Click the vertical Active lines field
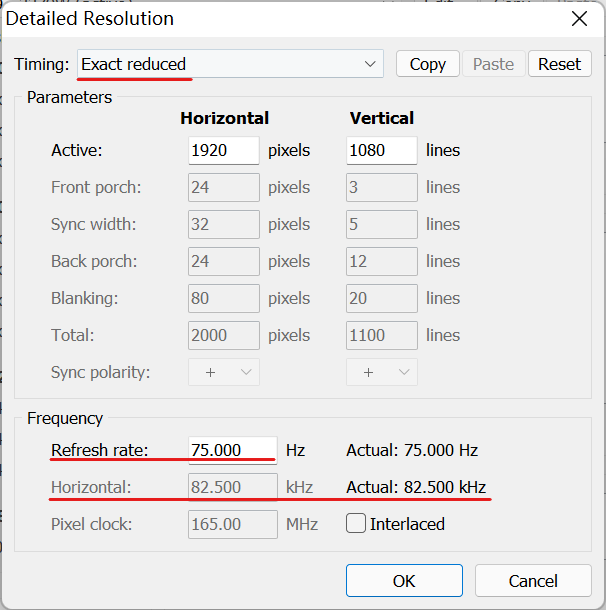Screen dimensions: 606x610 [382, 151]
